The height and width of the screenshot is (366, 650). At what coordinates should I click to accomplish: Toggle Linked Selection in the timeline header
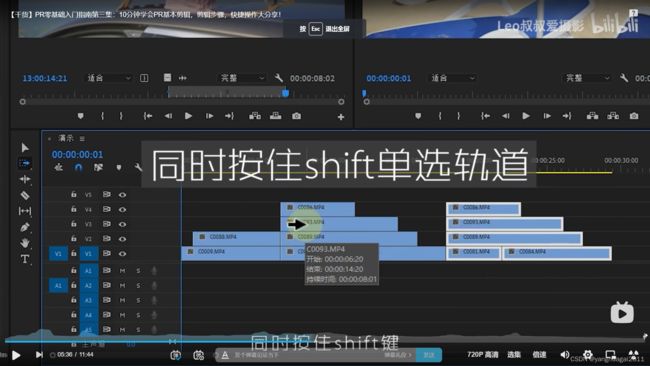coord(98,167)
